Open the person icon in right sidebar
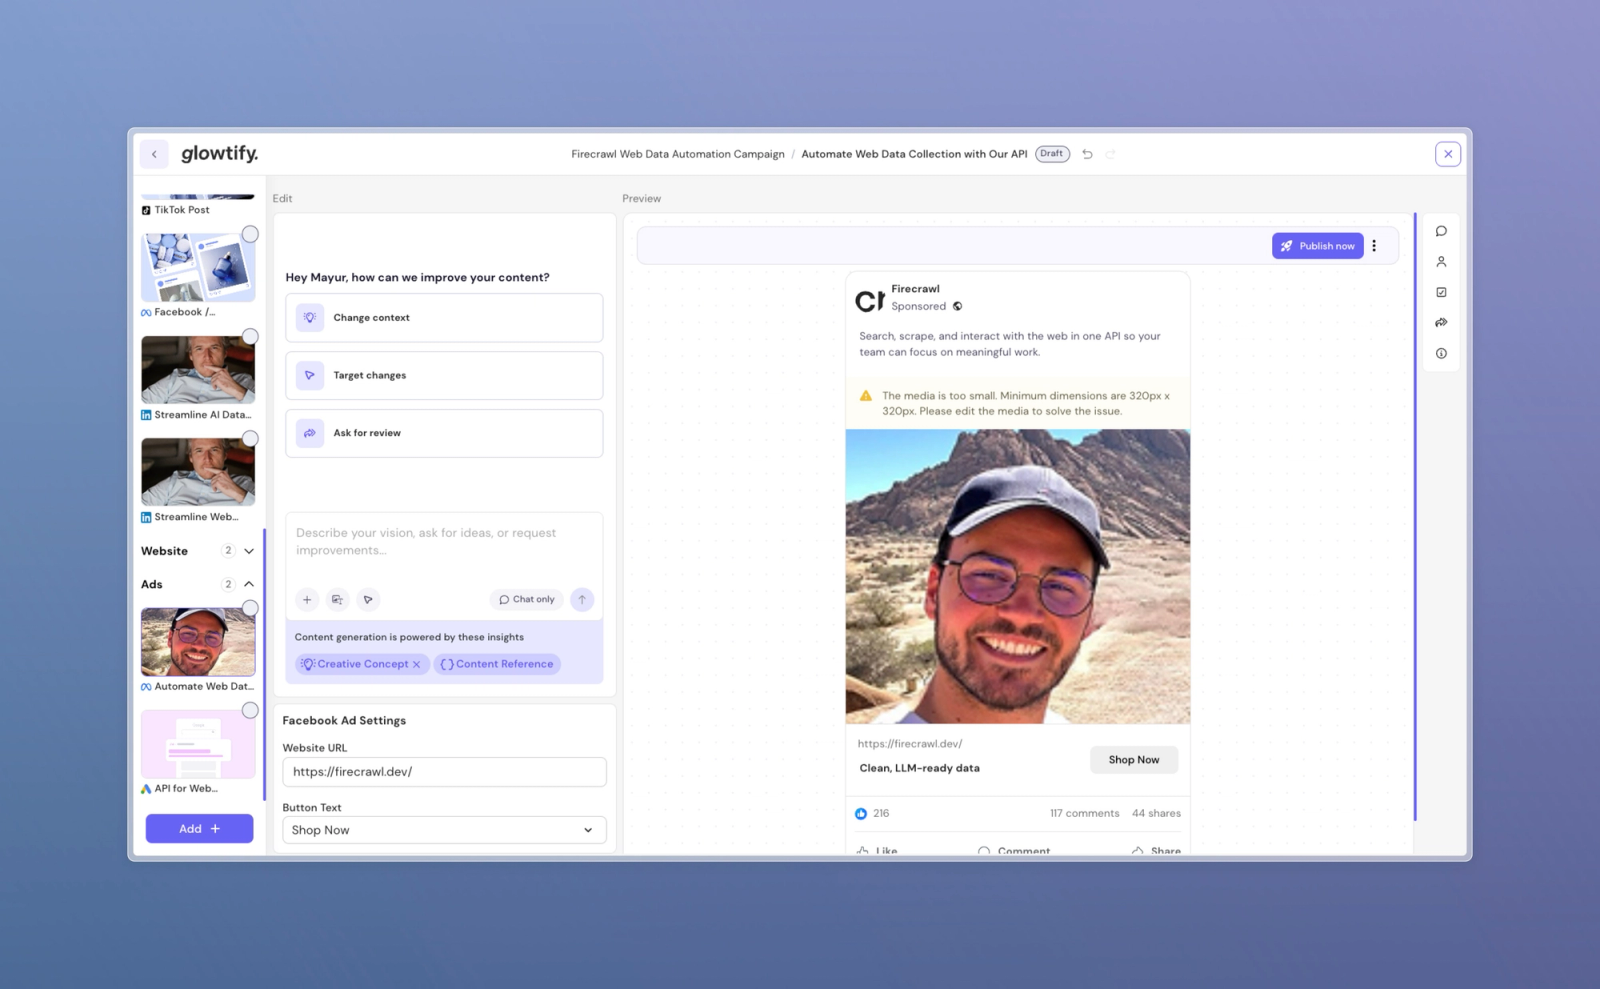This screenshot has width=1600, height=989. tap(1441, 262)
